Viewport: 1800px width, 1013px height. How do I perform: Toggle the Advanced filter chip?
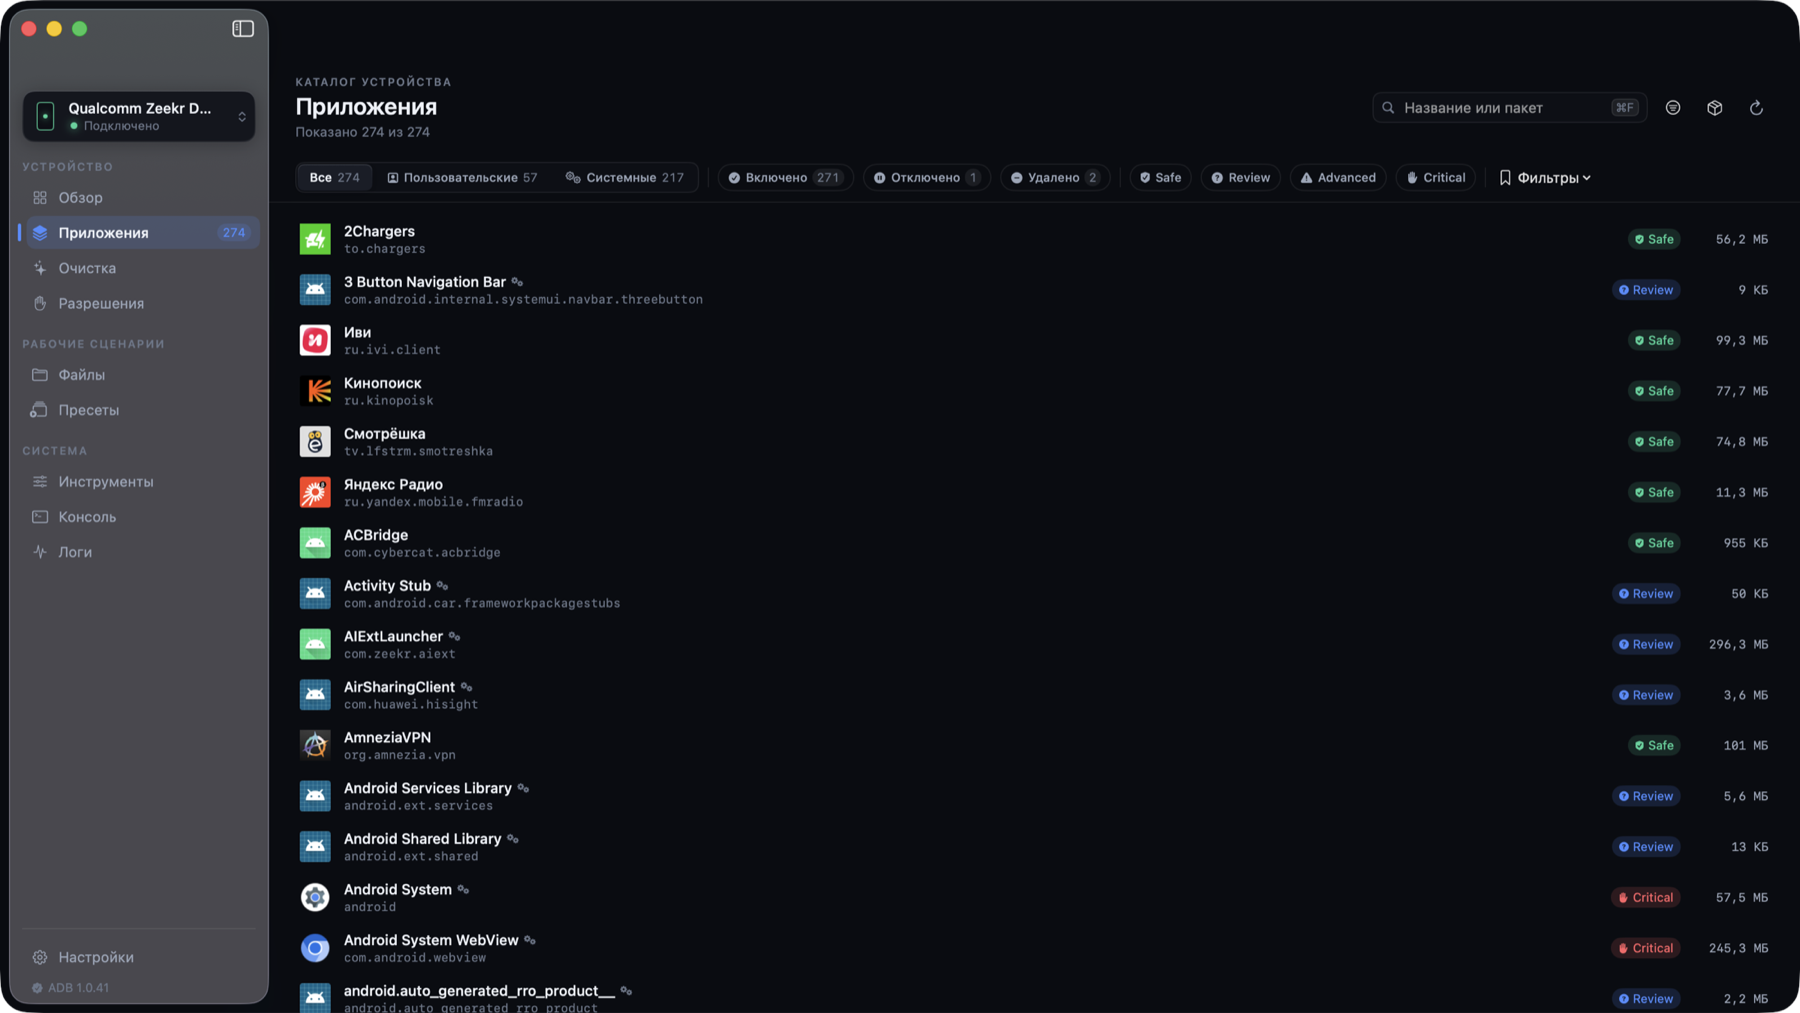tap(1338, 178)
